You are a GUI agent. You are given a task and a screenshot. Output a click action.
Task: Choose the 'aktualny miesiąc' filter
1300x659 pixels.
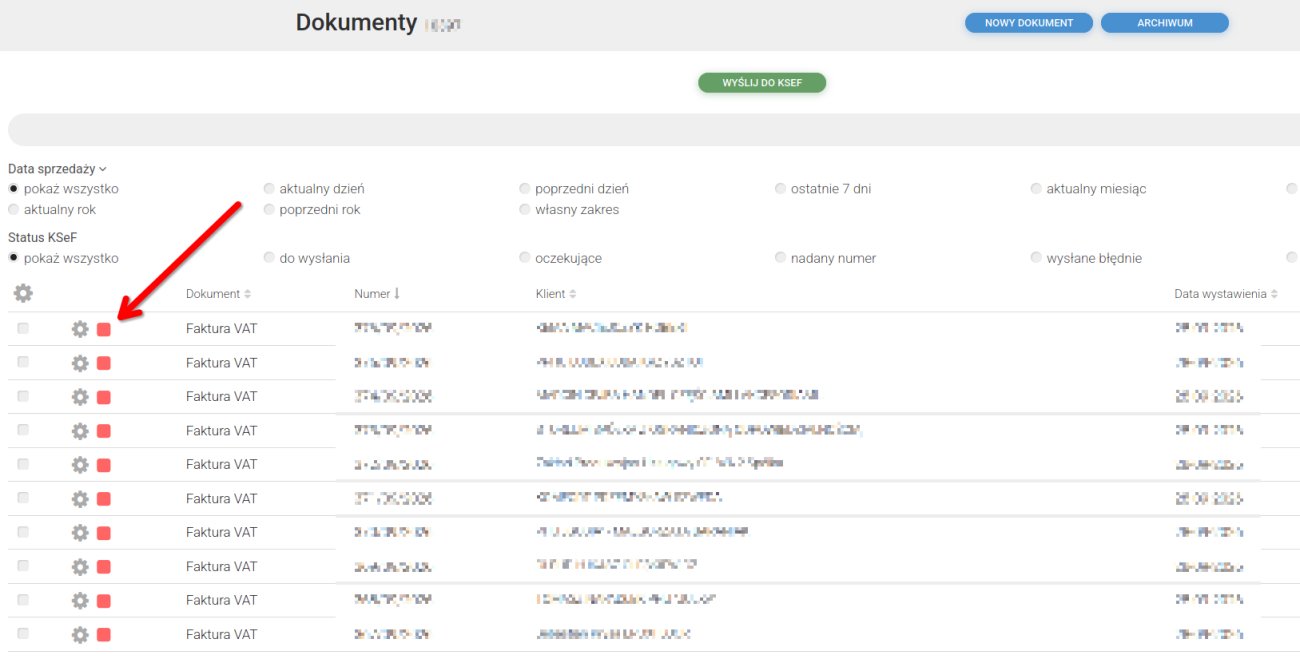pos(1037,188)
